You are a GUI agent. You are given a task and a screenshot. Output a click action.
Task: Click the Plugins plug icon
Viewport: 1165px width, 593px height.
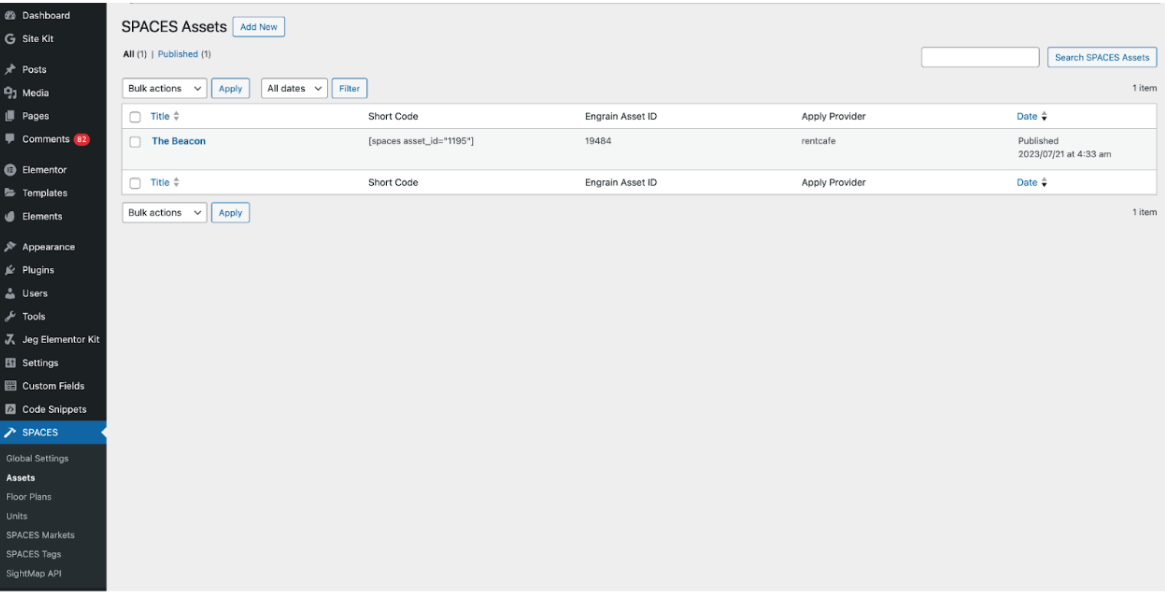[10, 270]
